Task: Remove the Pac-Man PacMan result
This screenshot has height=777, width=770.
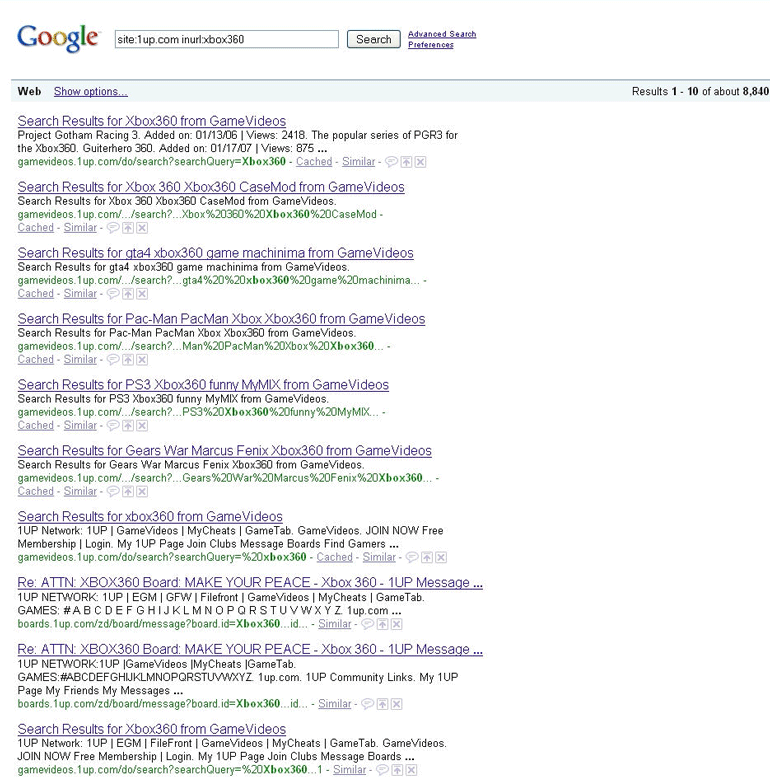Action: [142, 359]
